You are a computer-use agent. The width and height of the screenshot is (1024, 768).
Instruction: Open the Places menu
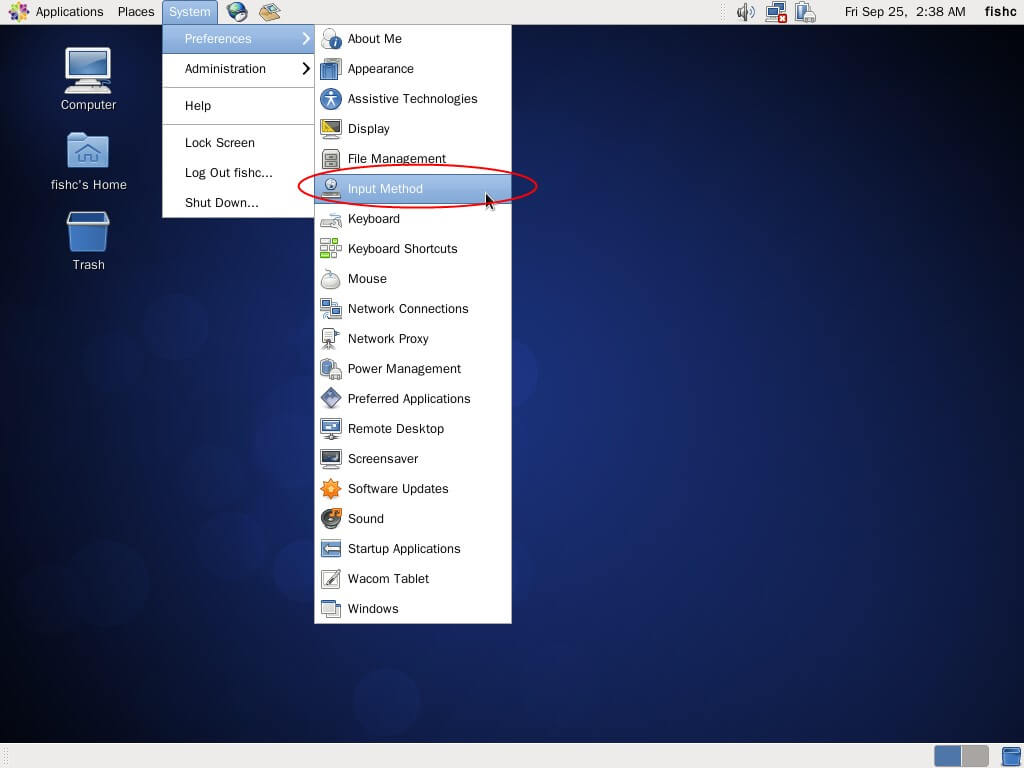point(135,12)
